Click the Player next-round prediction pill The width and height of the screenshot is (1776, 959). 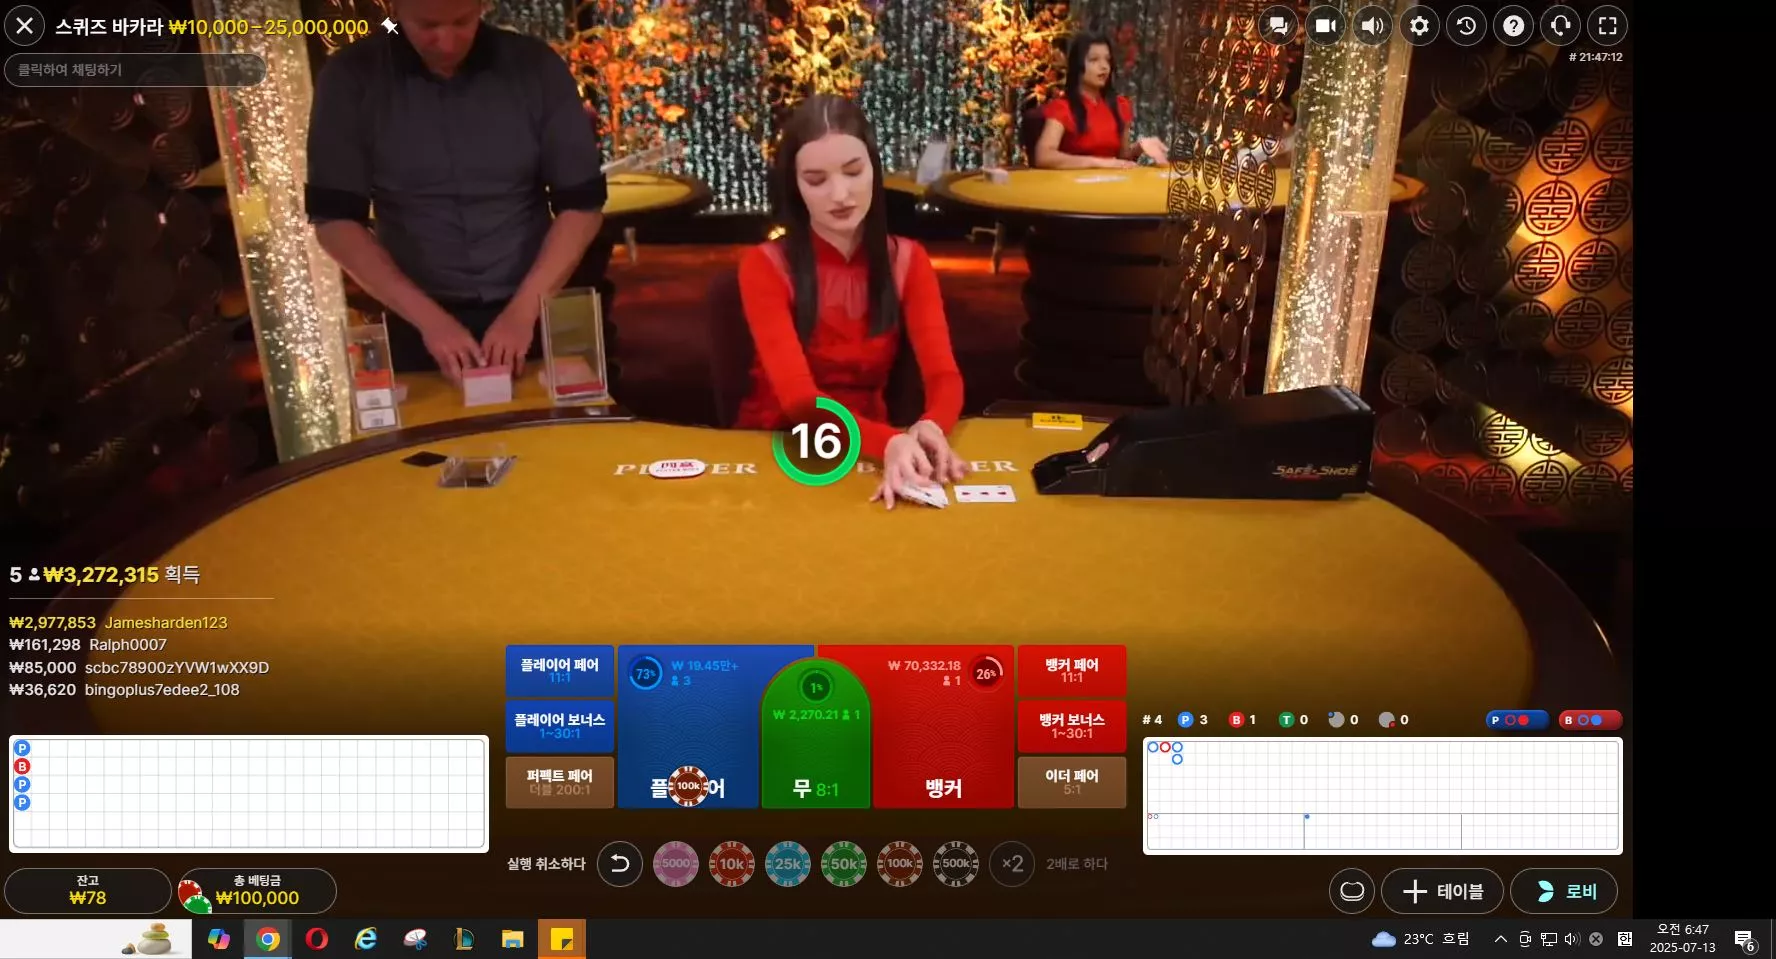[x=1517, y=720]
